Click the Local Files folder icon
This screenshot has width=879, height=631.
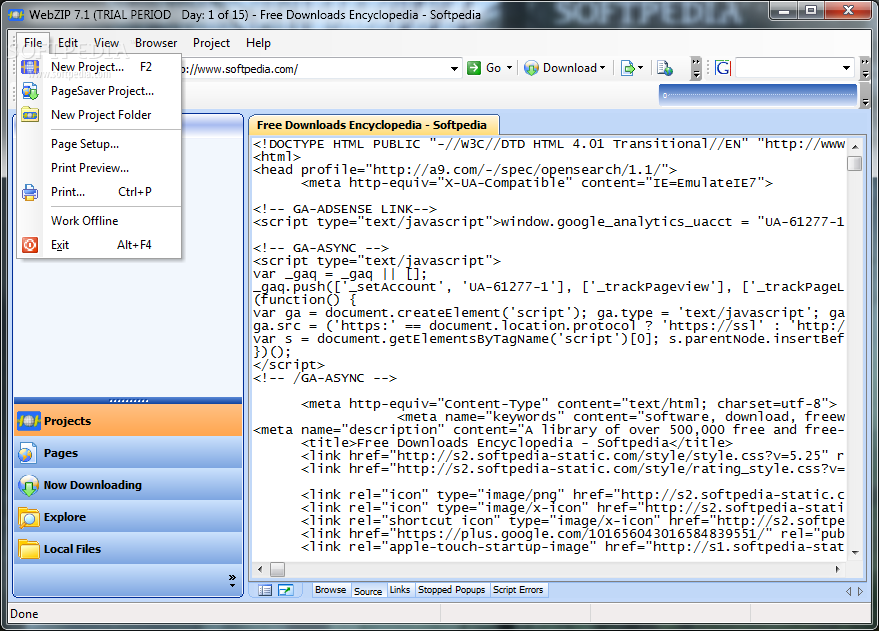coord(29,549)
